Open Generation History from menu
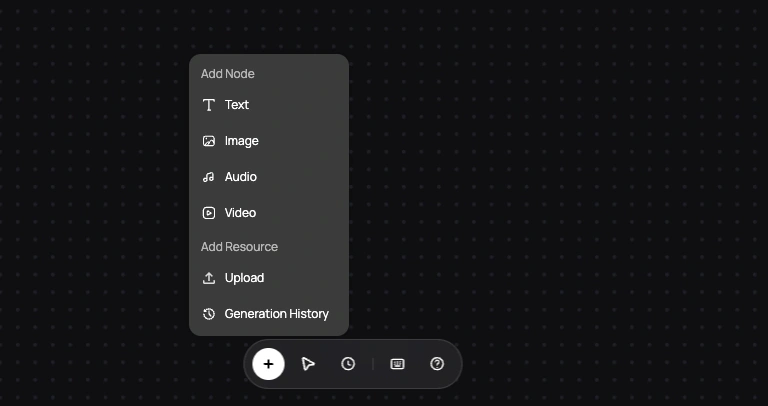768x406 pixels. pos(269,314)
